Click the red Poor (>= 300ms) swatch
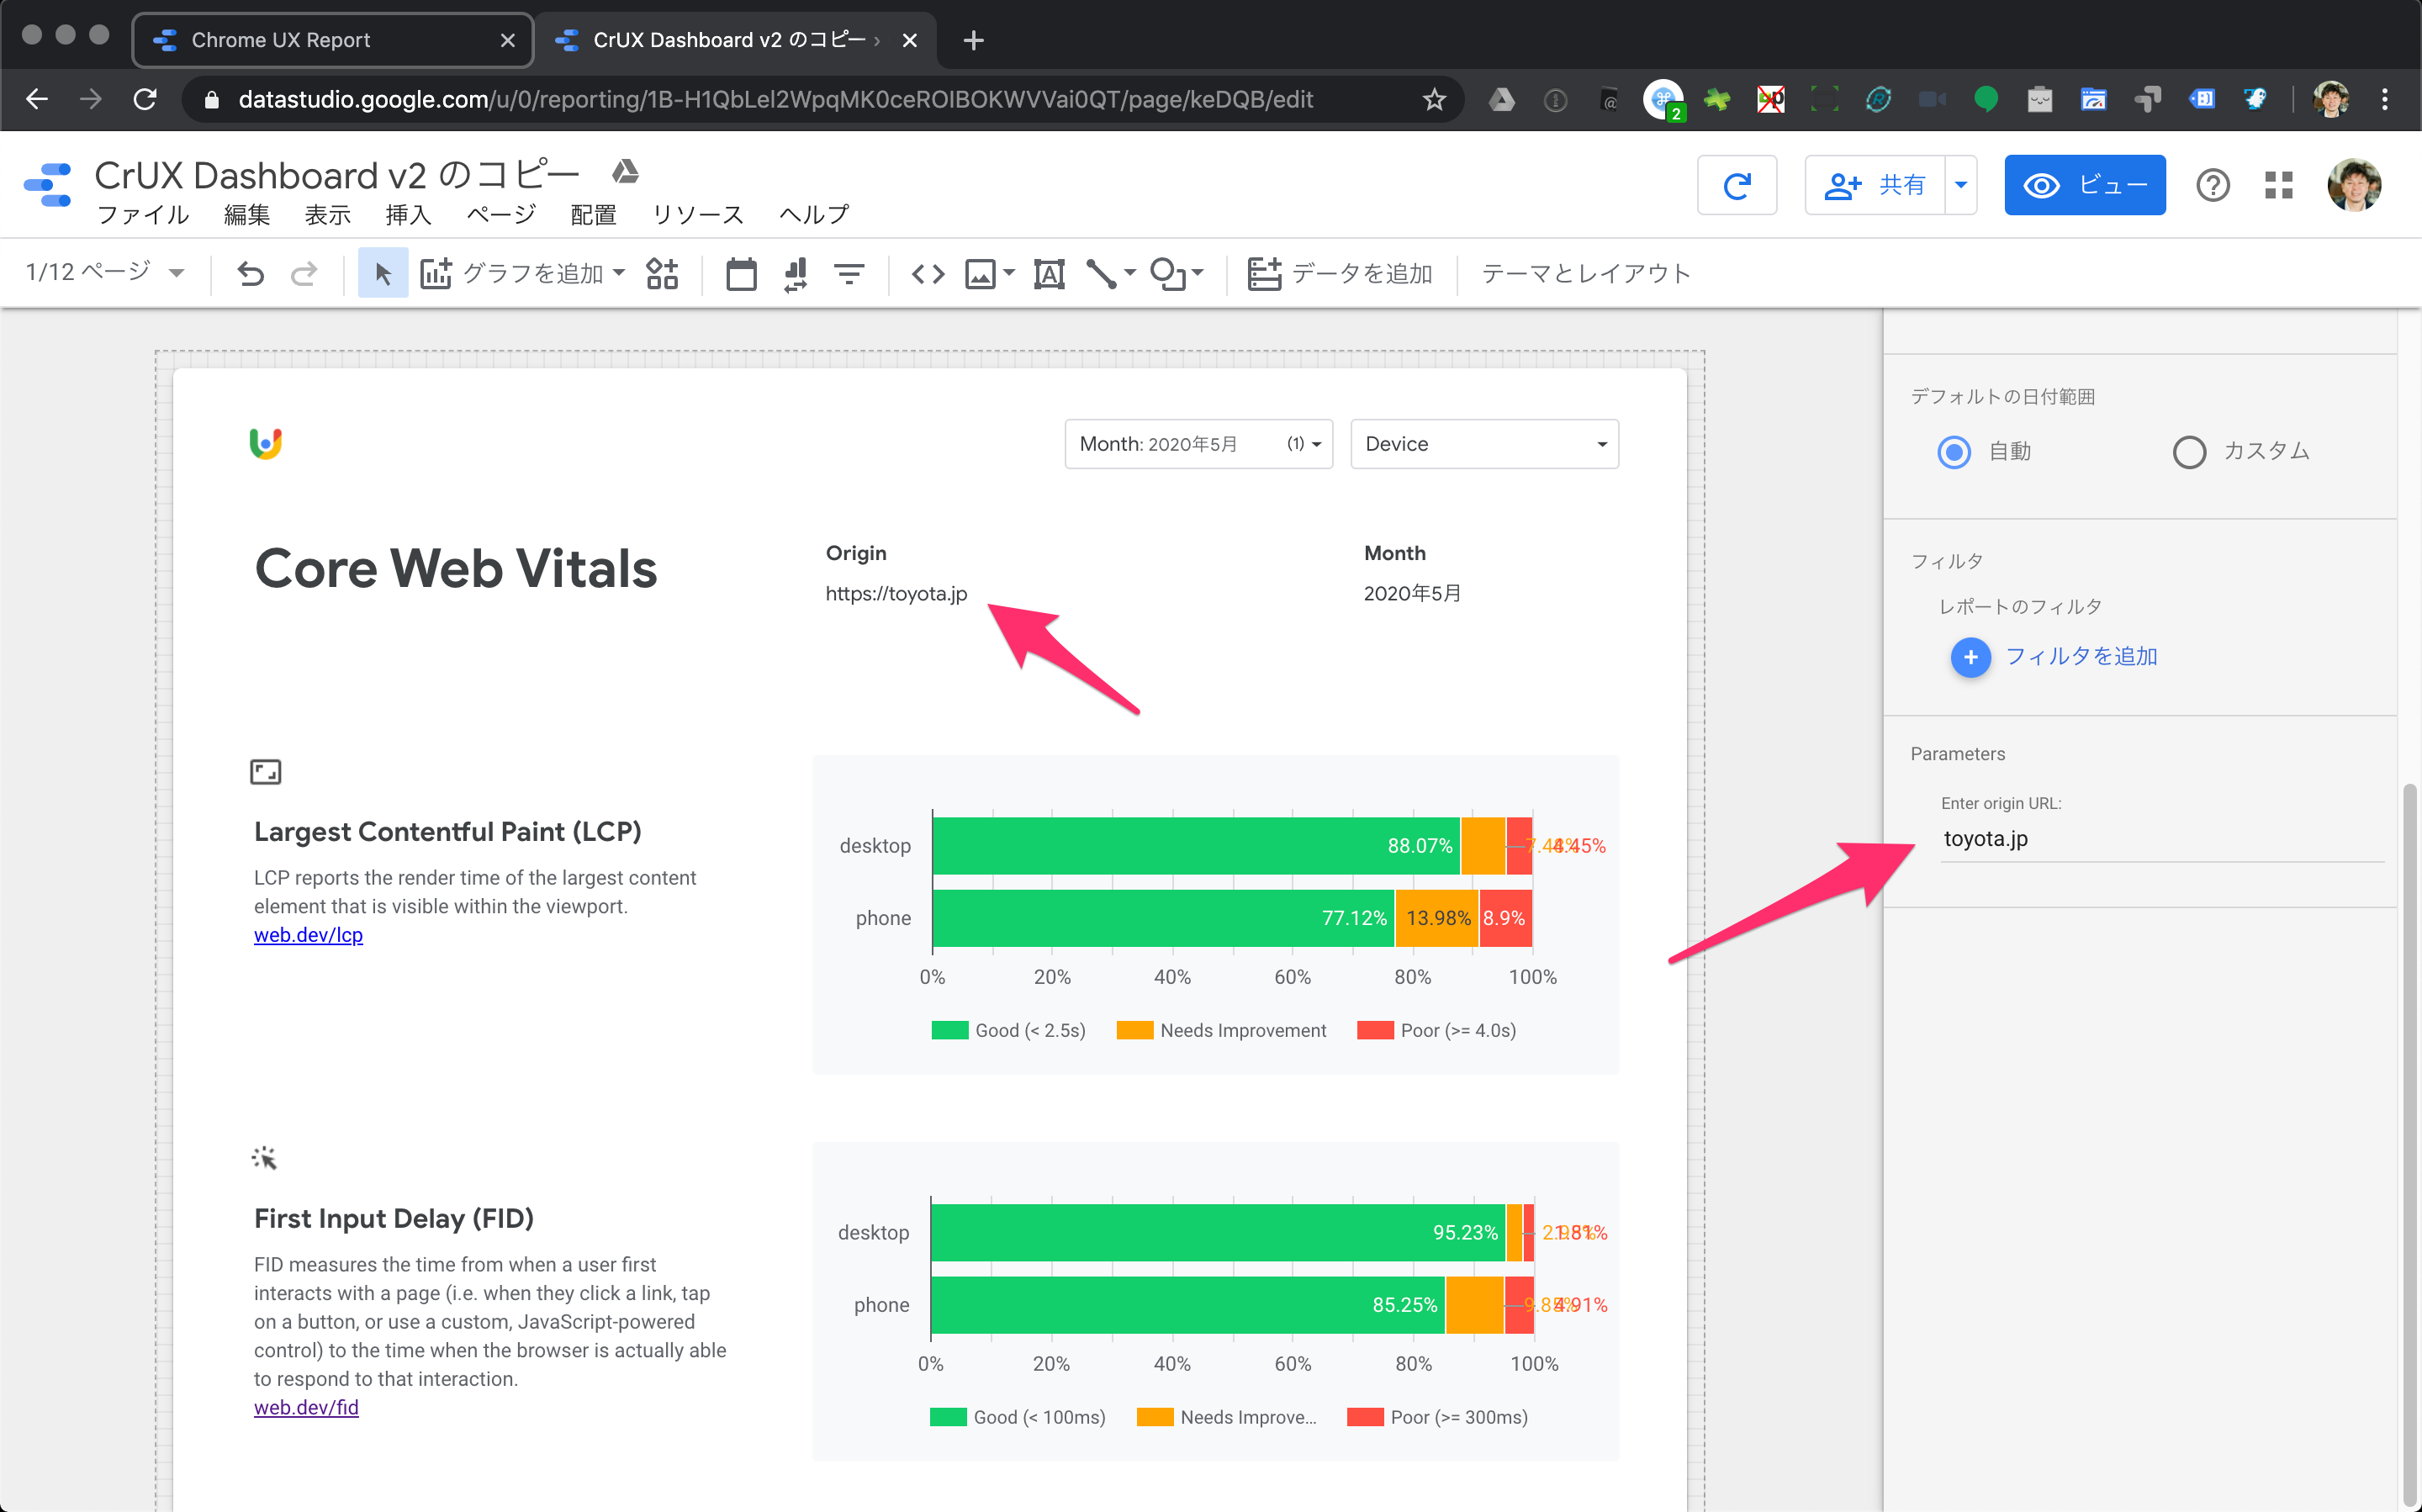Viewport: 2422px width, 1512px height. pyautogui.click(x=1365, y=1417)
